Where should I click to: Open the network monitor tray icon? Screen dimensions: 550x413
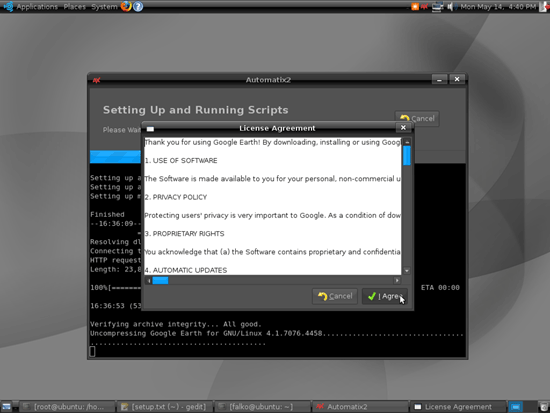(x=437, y=6)
